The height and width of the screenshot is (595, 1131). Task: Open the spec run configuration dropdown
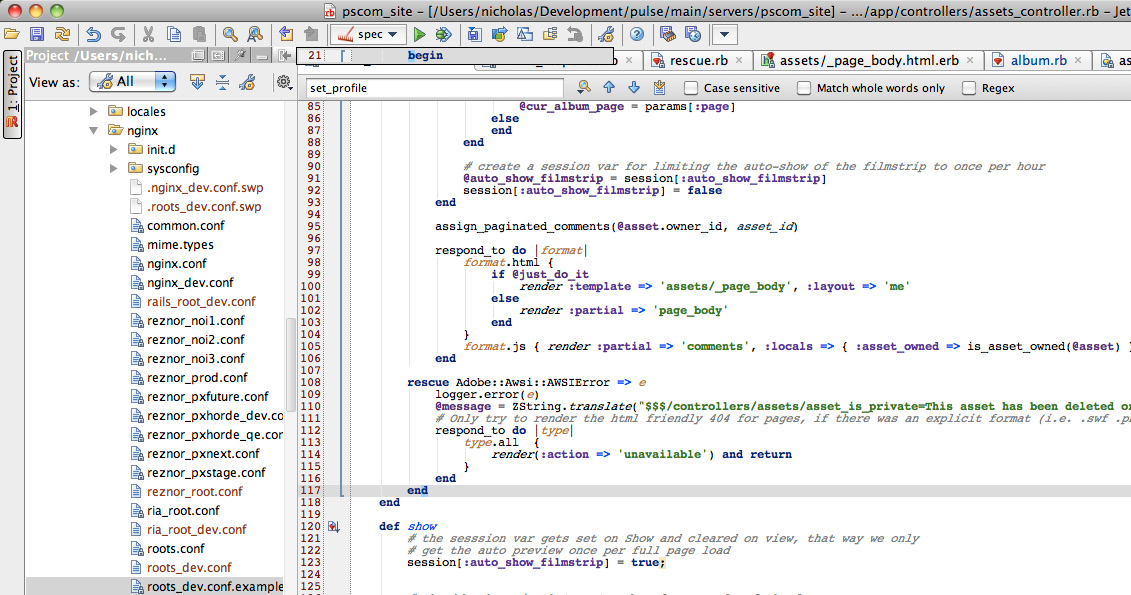coord(367,34)
